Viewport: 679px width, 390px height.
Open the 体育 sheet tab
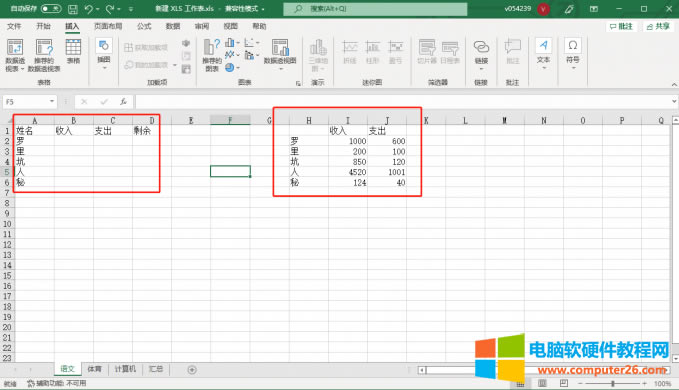94,369
